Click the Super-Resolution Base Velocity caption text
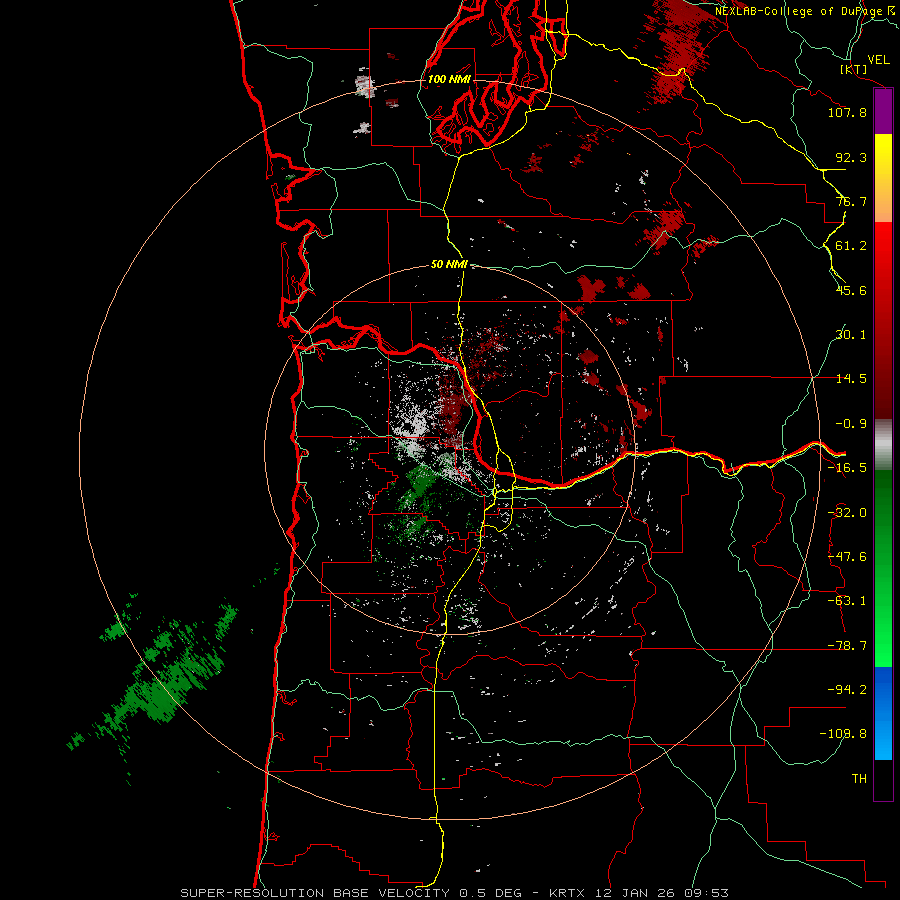 [x=455, y=893]
